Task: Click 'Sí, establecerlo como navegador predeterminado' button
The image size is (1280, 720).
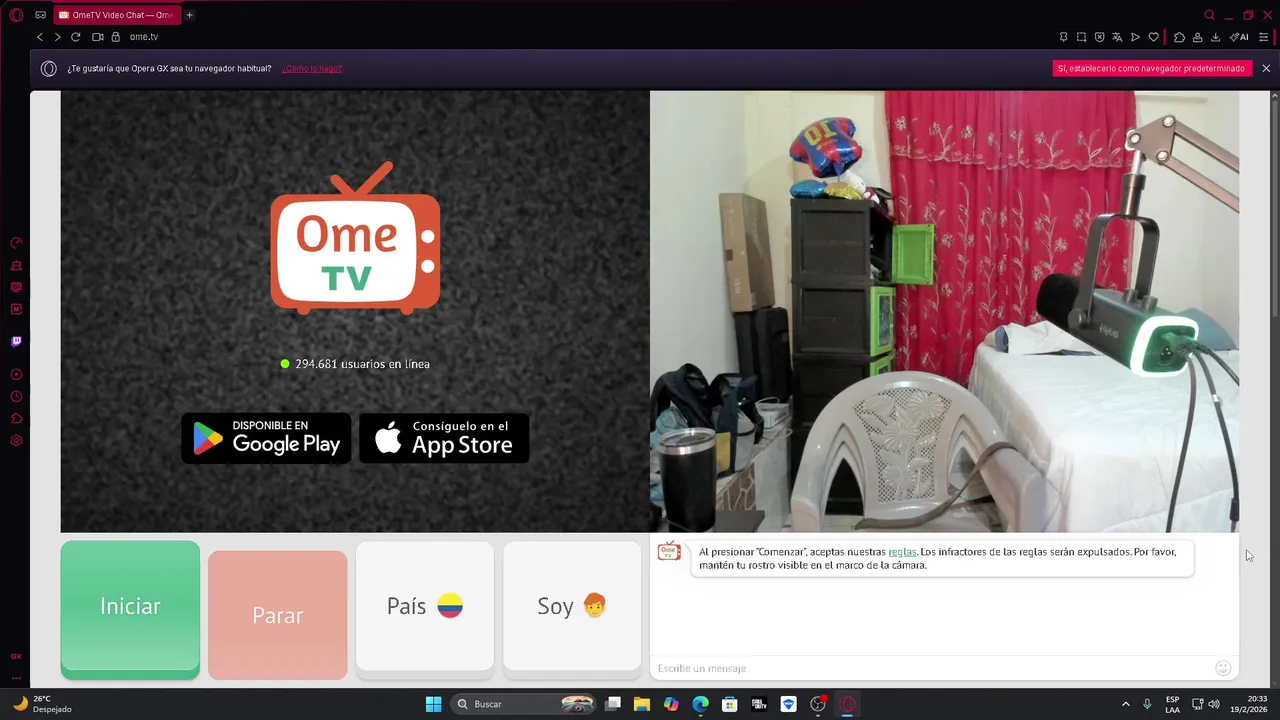Action: [1151, 68]
